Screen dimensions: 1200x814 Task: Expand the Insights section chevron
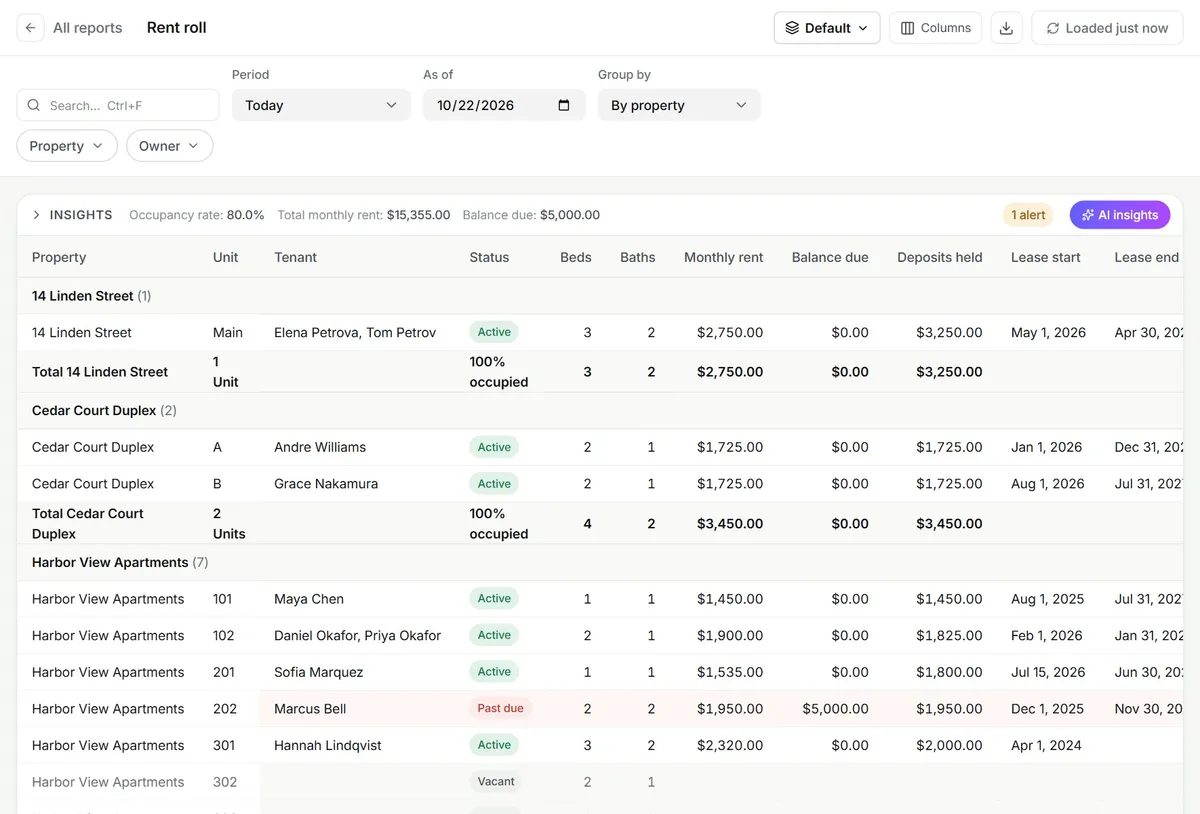click(37, 215)
